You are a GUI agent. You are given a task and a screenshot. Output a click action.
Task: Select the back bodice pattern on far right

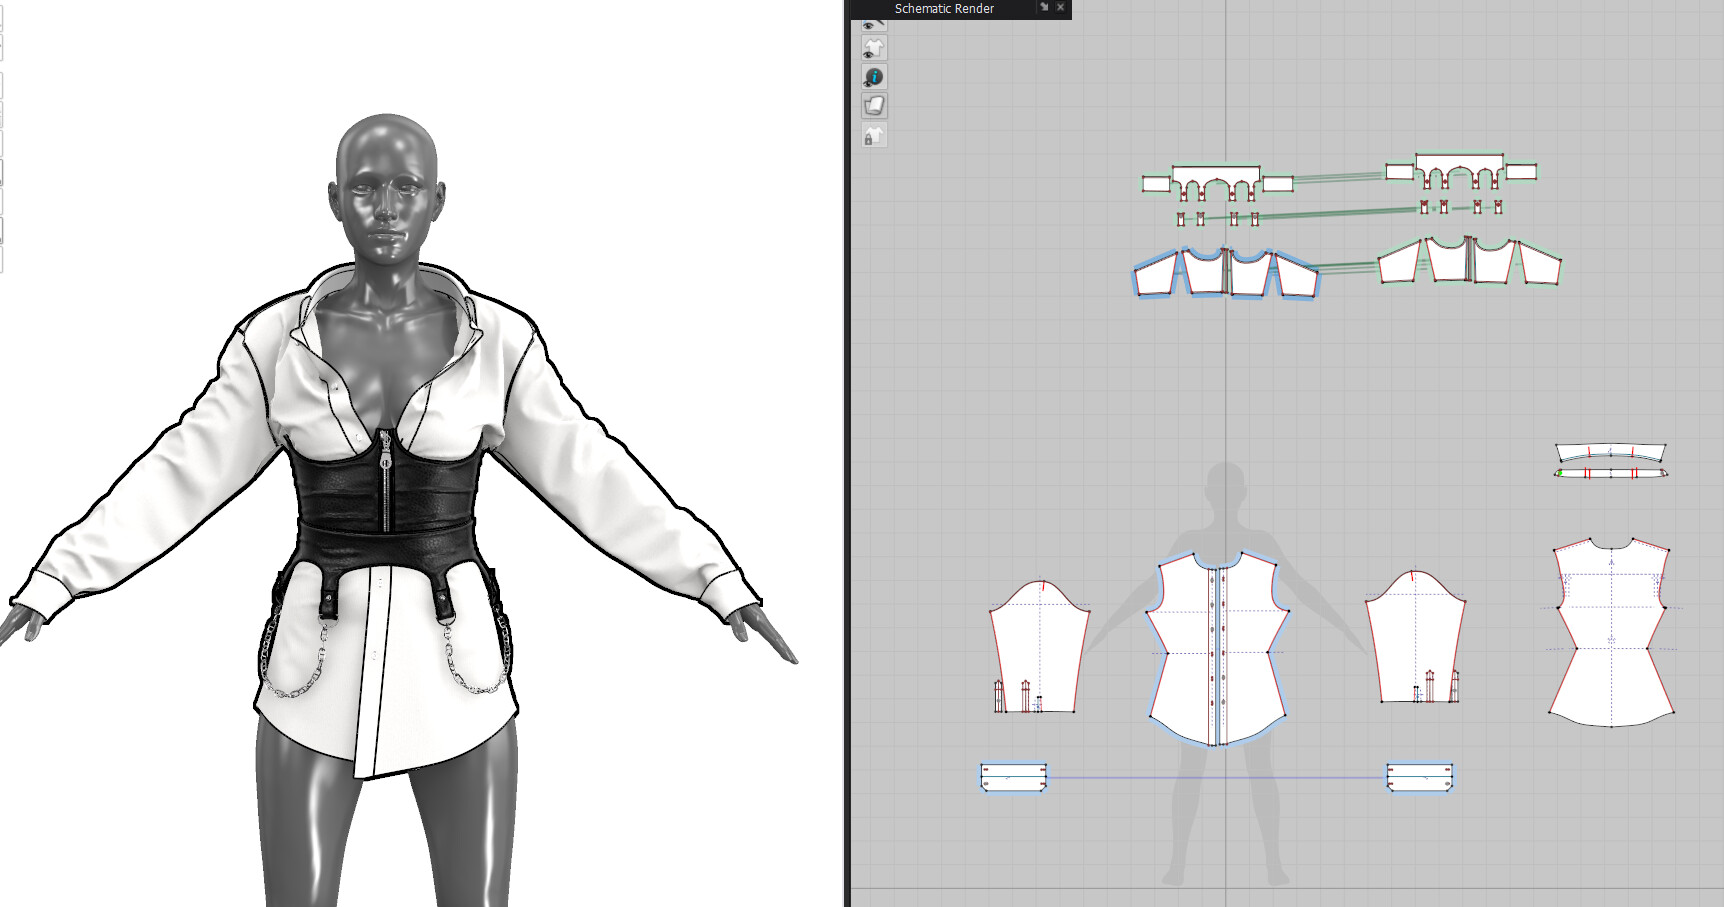[1610, 630]
